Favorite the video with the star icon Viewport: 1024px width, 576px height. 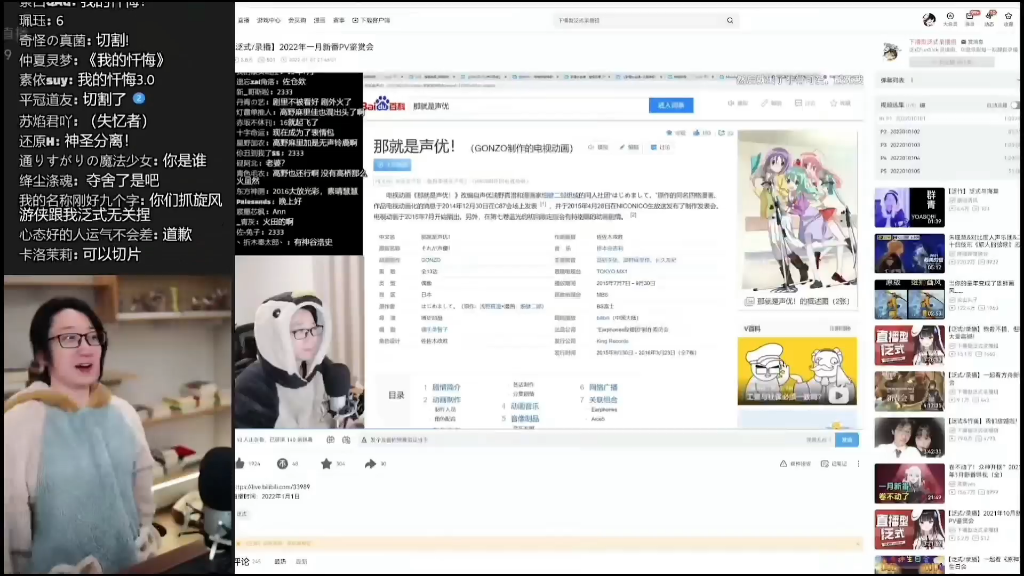click(x=325, y=464)
